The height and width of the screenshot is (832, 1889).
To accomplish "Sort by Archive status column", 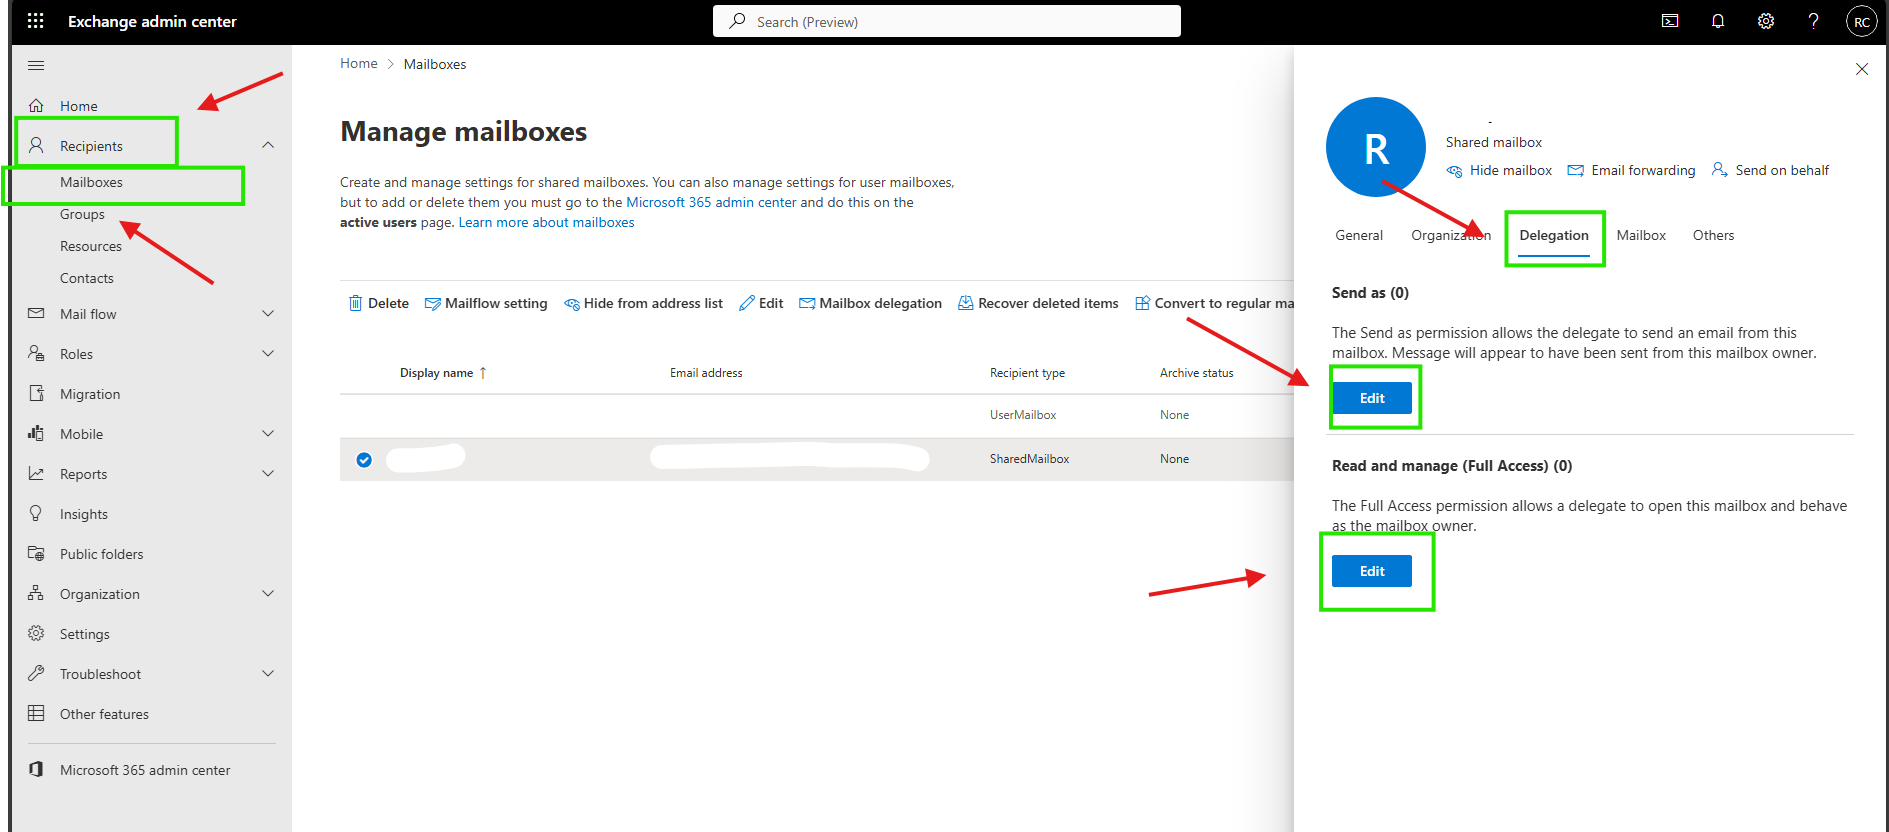I will tap(1196, 373).
